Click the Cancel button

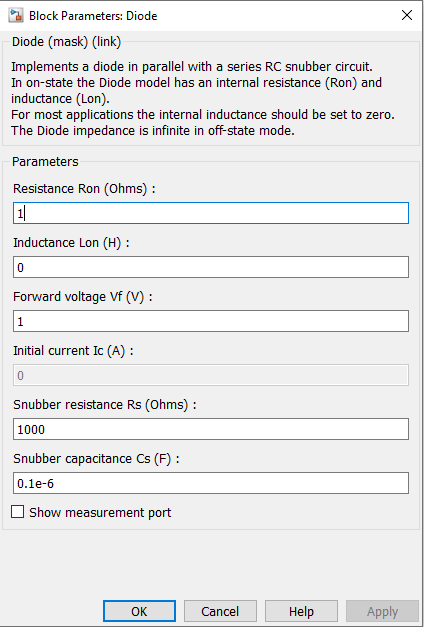click(x=220, y=611)
